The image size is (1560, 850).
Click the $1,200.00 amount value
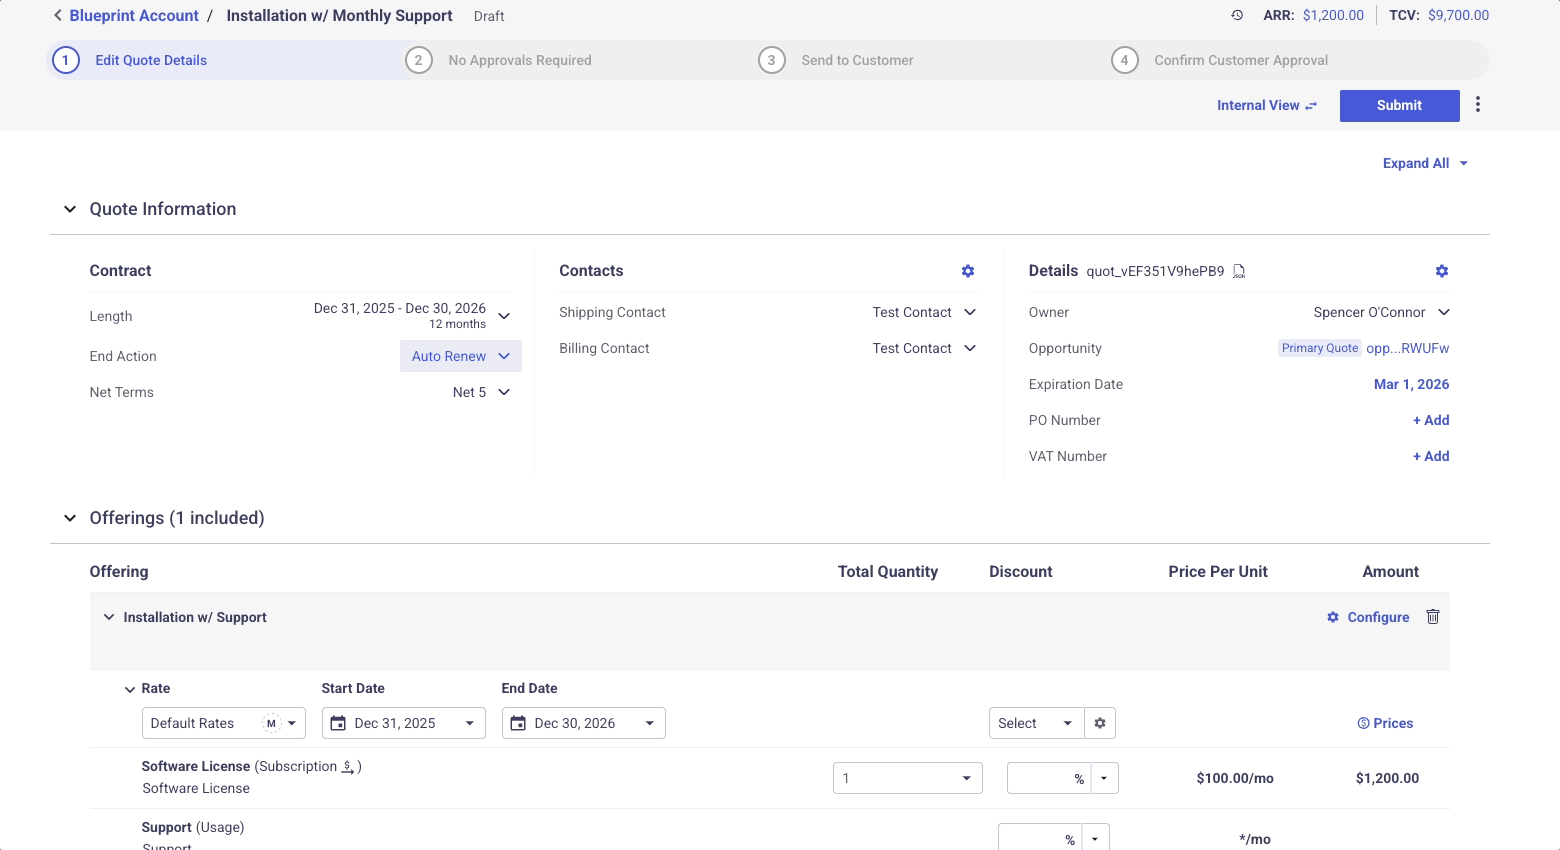tap(1387, 778)
